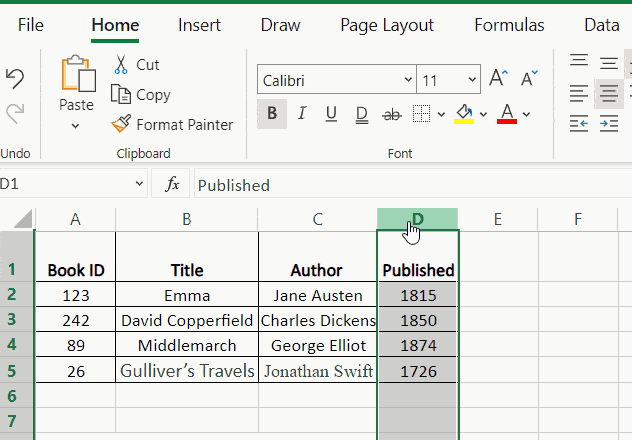Open the File tab
The height and width of the screenshot is (440, 632).
pos(31,25)
